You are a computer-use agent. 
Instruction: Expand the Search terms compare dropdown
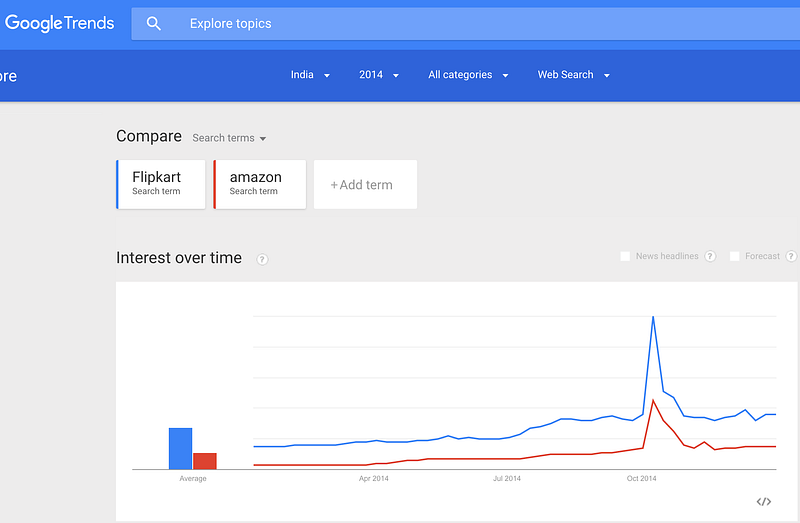coord(229,138)
